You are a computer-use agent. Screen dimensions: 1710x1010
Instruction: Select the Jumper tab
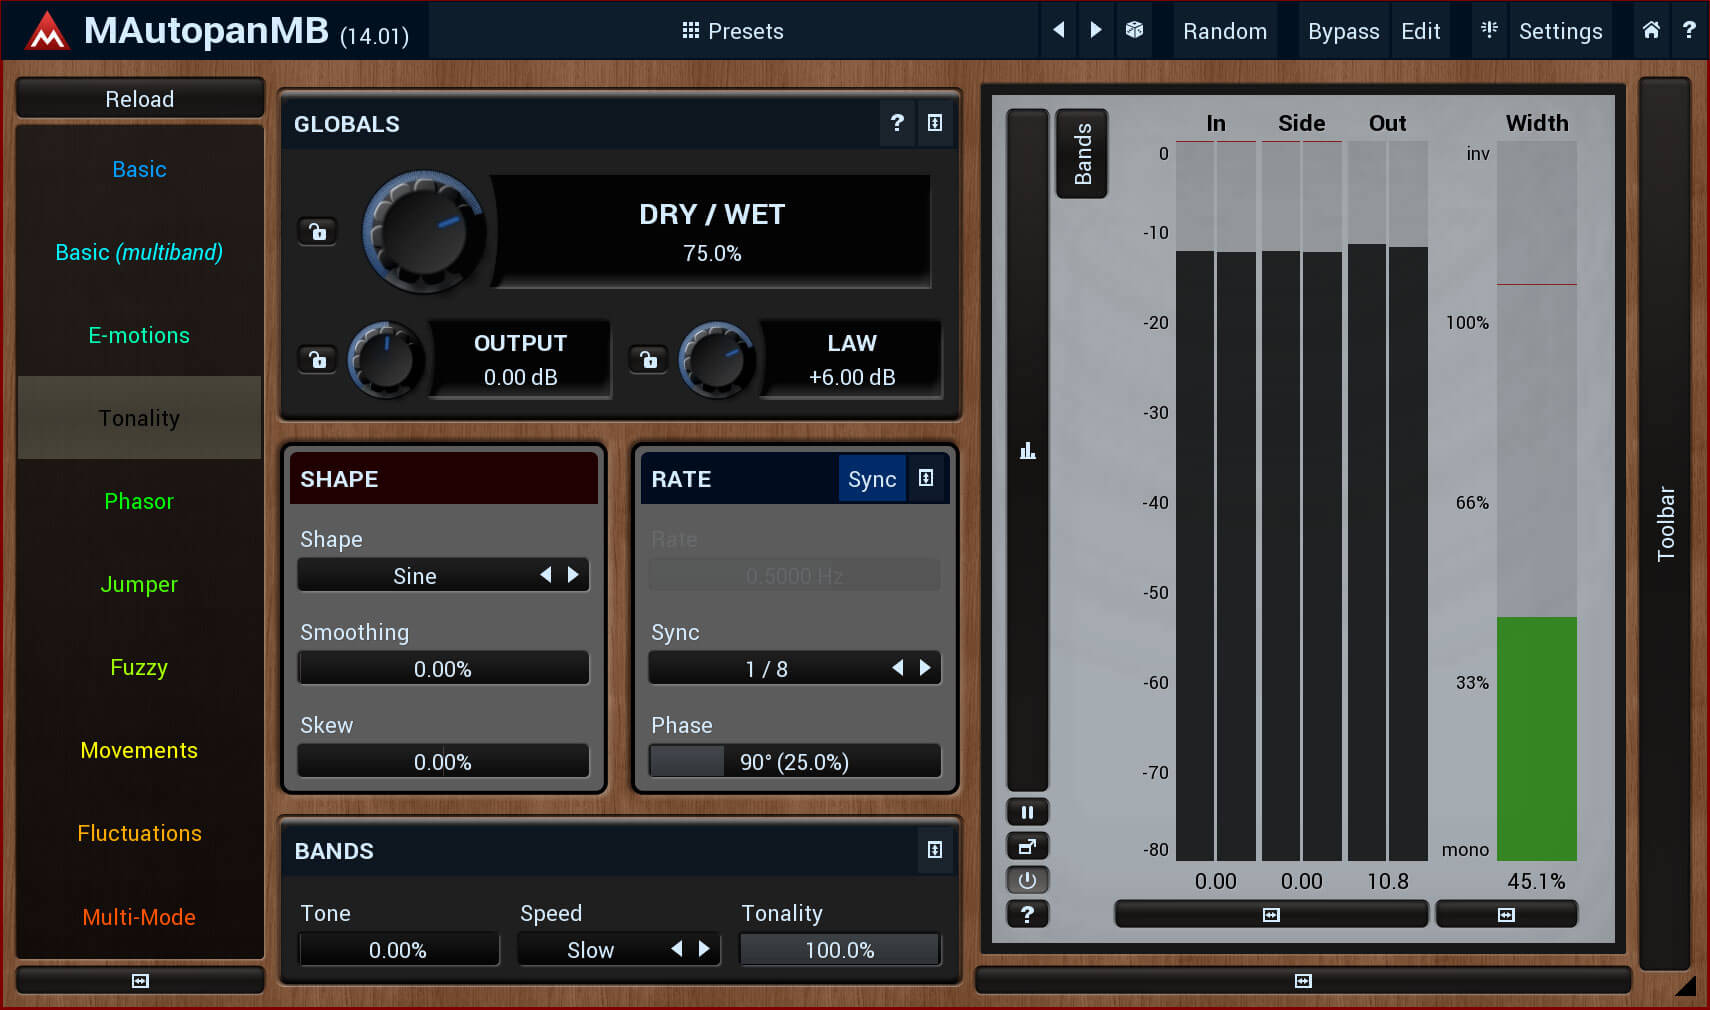pyautogui.click(x=139, y=584)
